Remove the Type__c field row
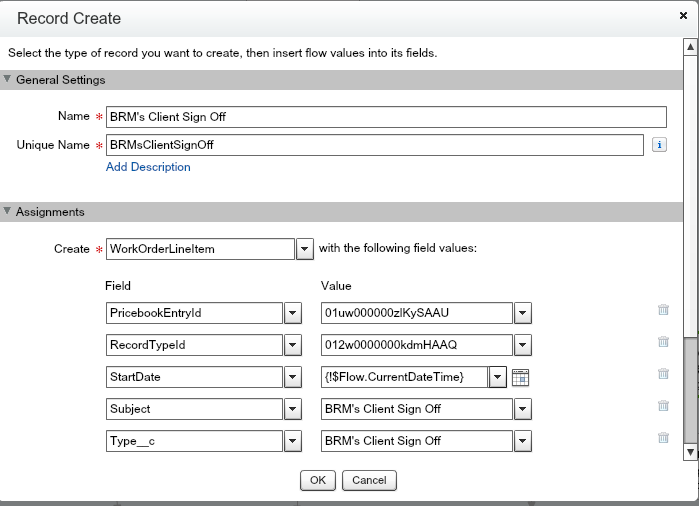 pyautogui.click(x=663, y=438)
